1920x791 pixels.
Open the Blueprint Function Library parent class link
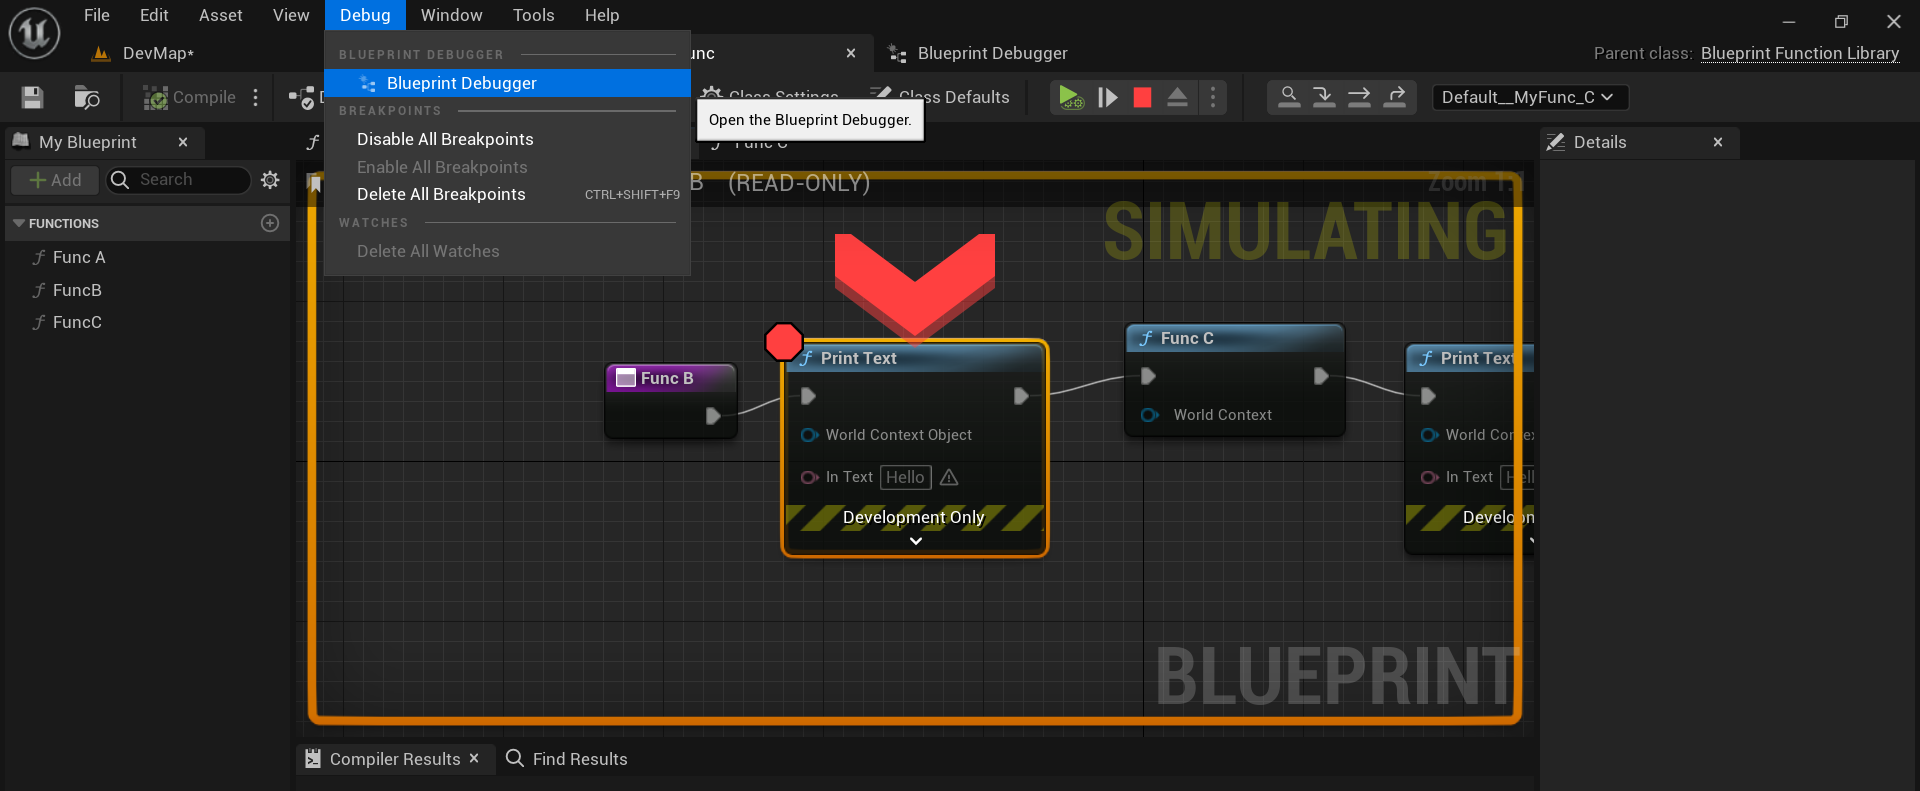1799,53
